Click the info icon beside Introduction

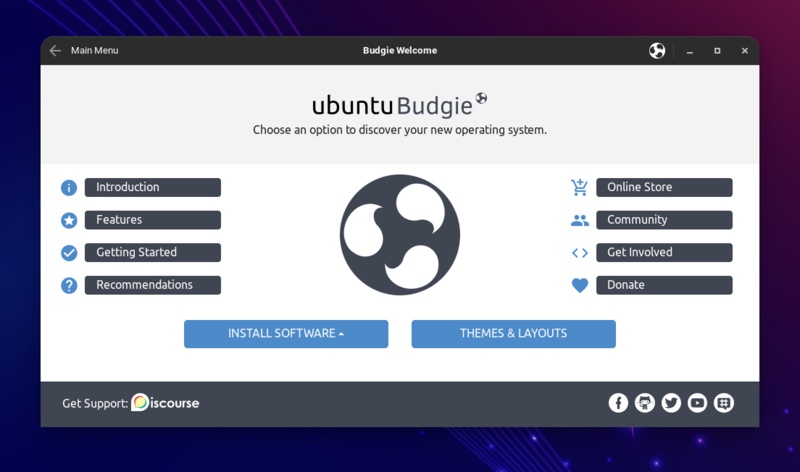pos(69,188)
